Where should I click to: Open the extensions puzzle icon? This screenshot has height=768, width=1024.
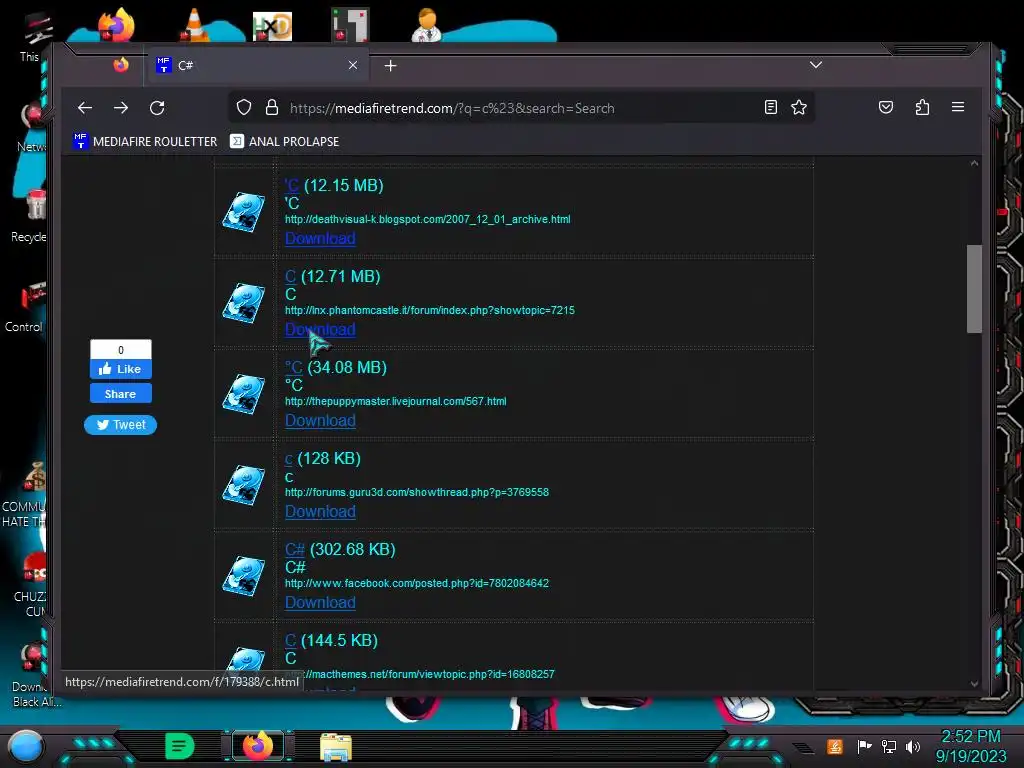[x=922, y=107]
